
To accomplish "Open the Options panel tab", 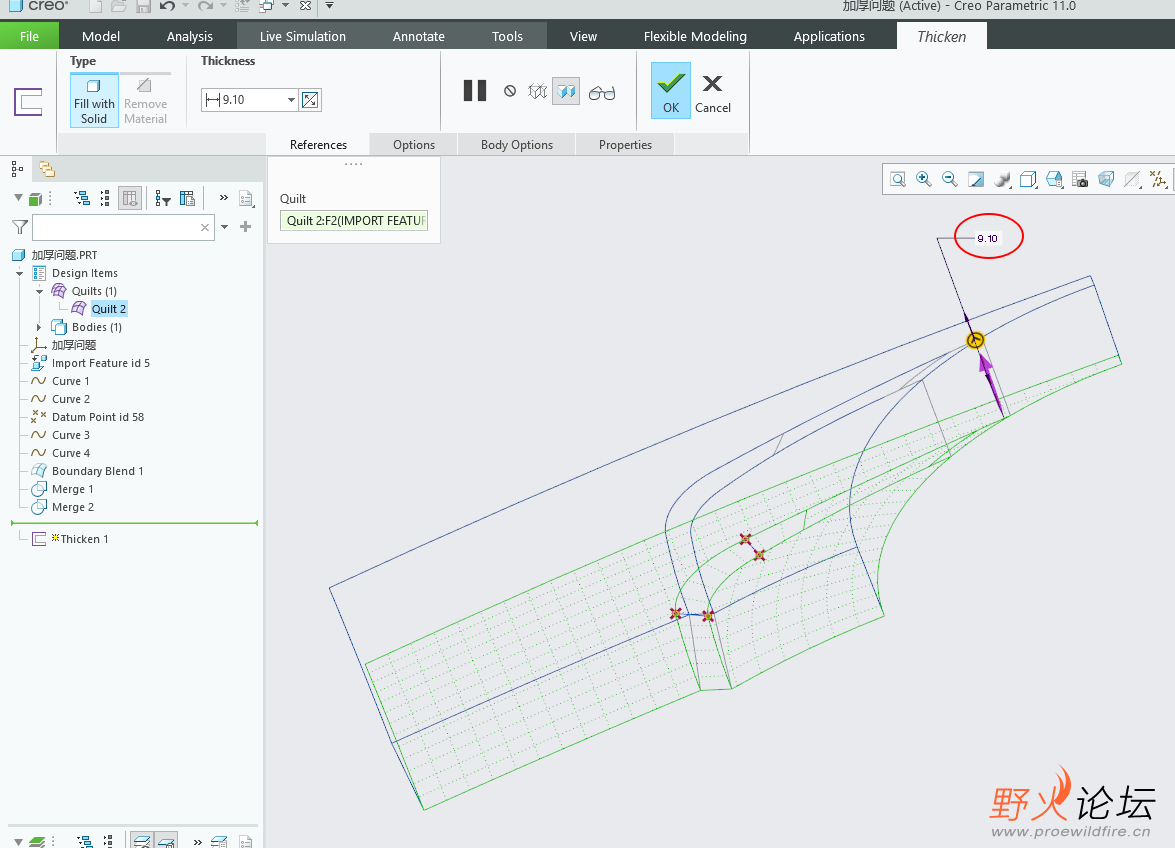I will [414, 145].
